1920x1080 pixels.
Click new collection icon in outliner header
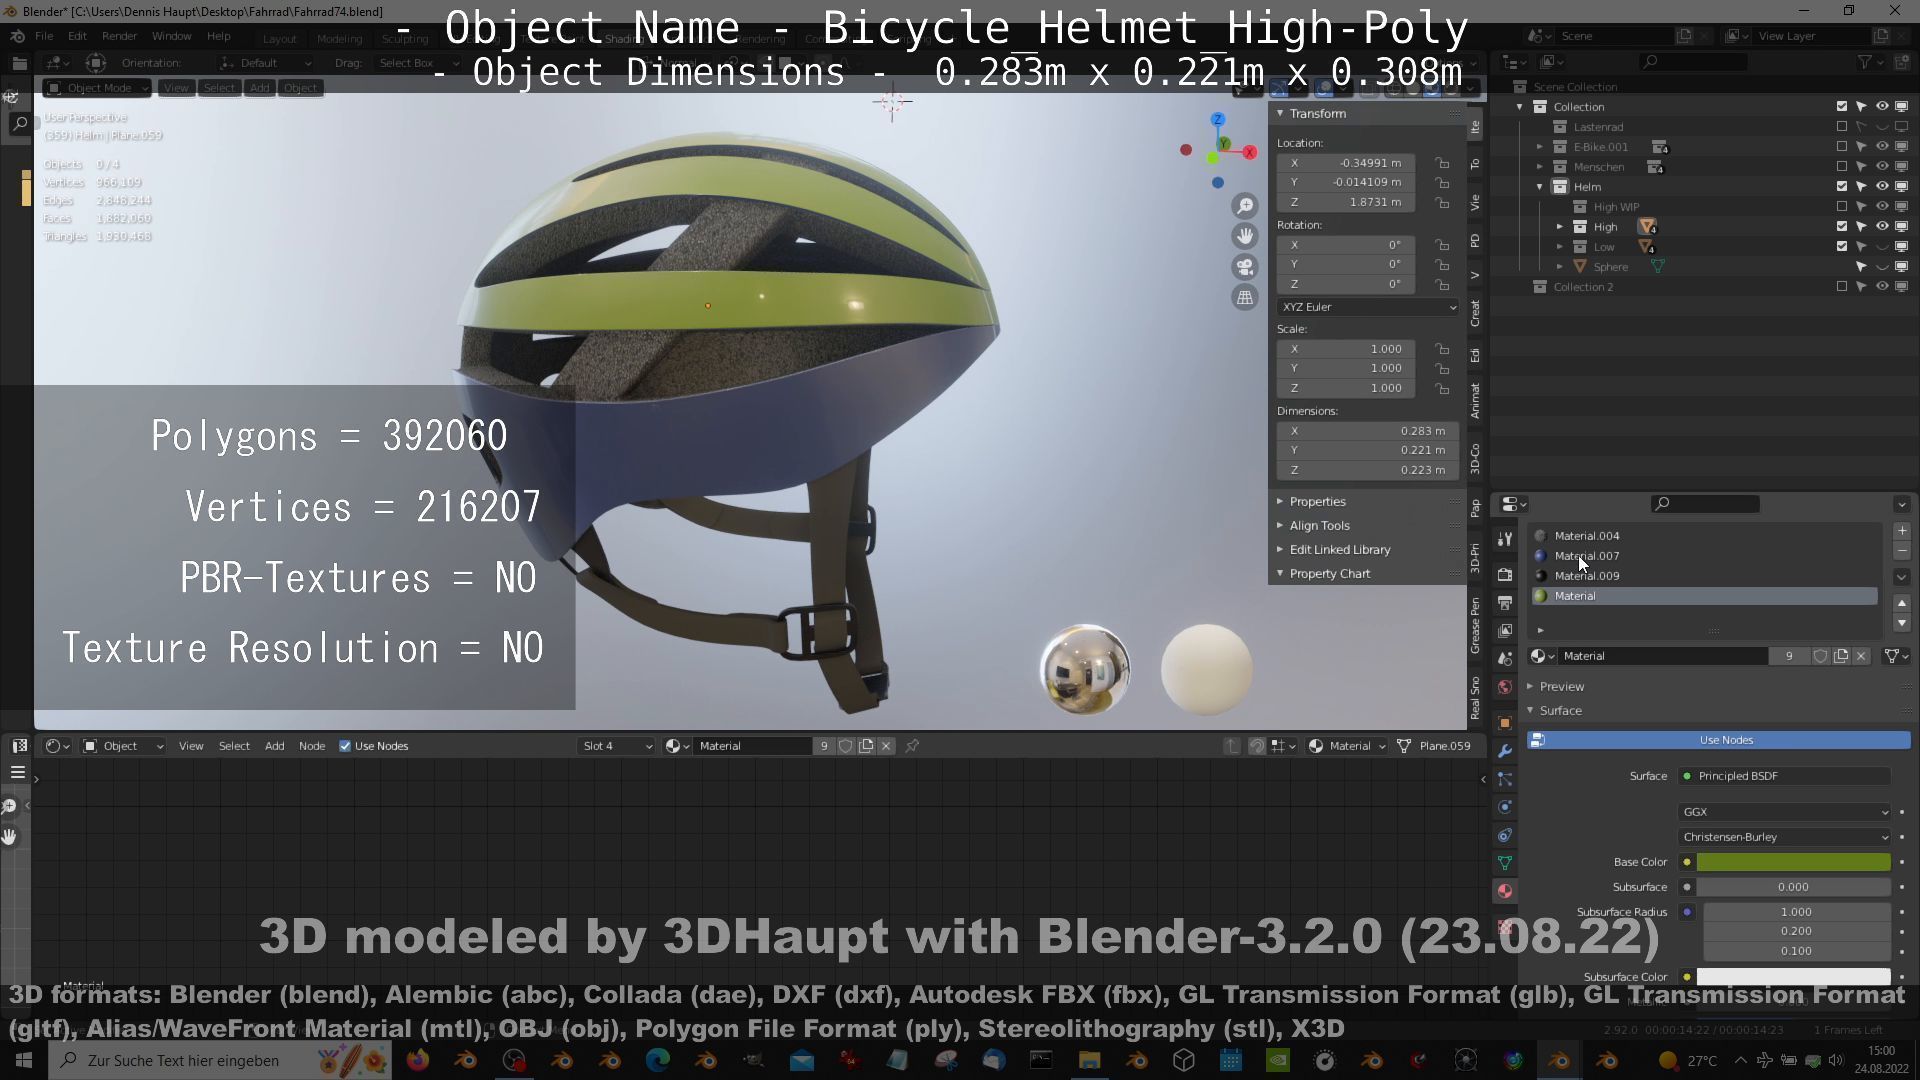point(1902,62)
